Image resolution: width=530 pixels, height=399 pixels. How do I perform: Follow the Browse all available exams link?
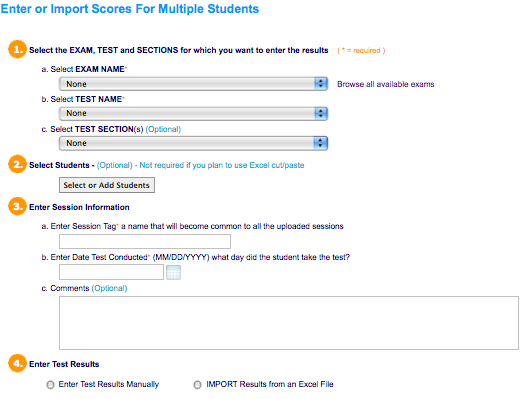[386, 84]
